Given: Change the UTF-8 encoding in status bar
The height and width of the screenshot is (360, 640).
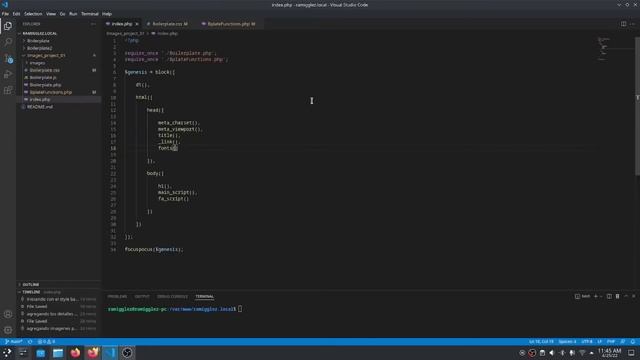Looking at the screenshot, I should coord(587,342).
